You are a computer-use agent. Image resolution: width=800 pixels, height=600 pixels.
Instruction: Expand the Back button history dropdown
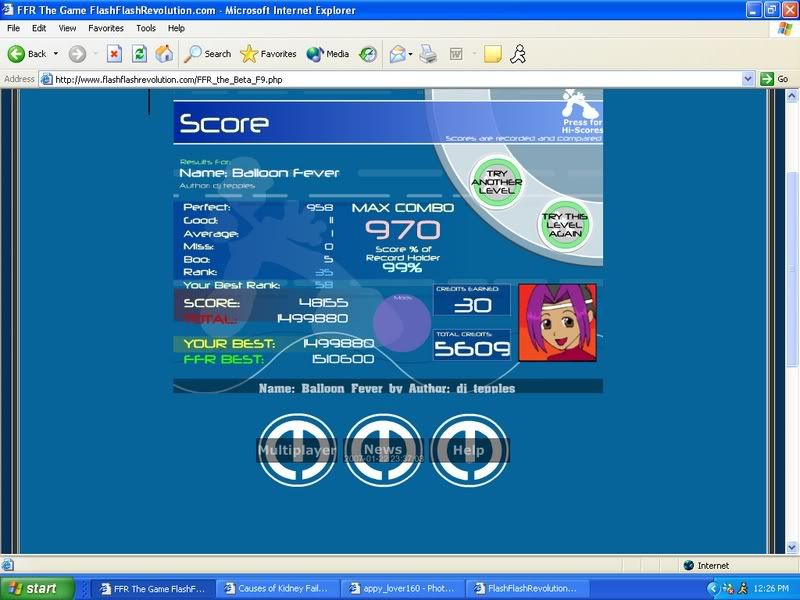click(x=56, y=54)
